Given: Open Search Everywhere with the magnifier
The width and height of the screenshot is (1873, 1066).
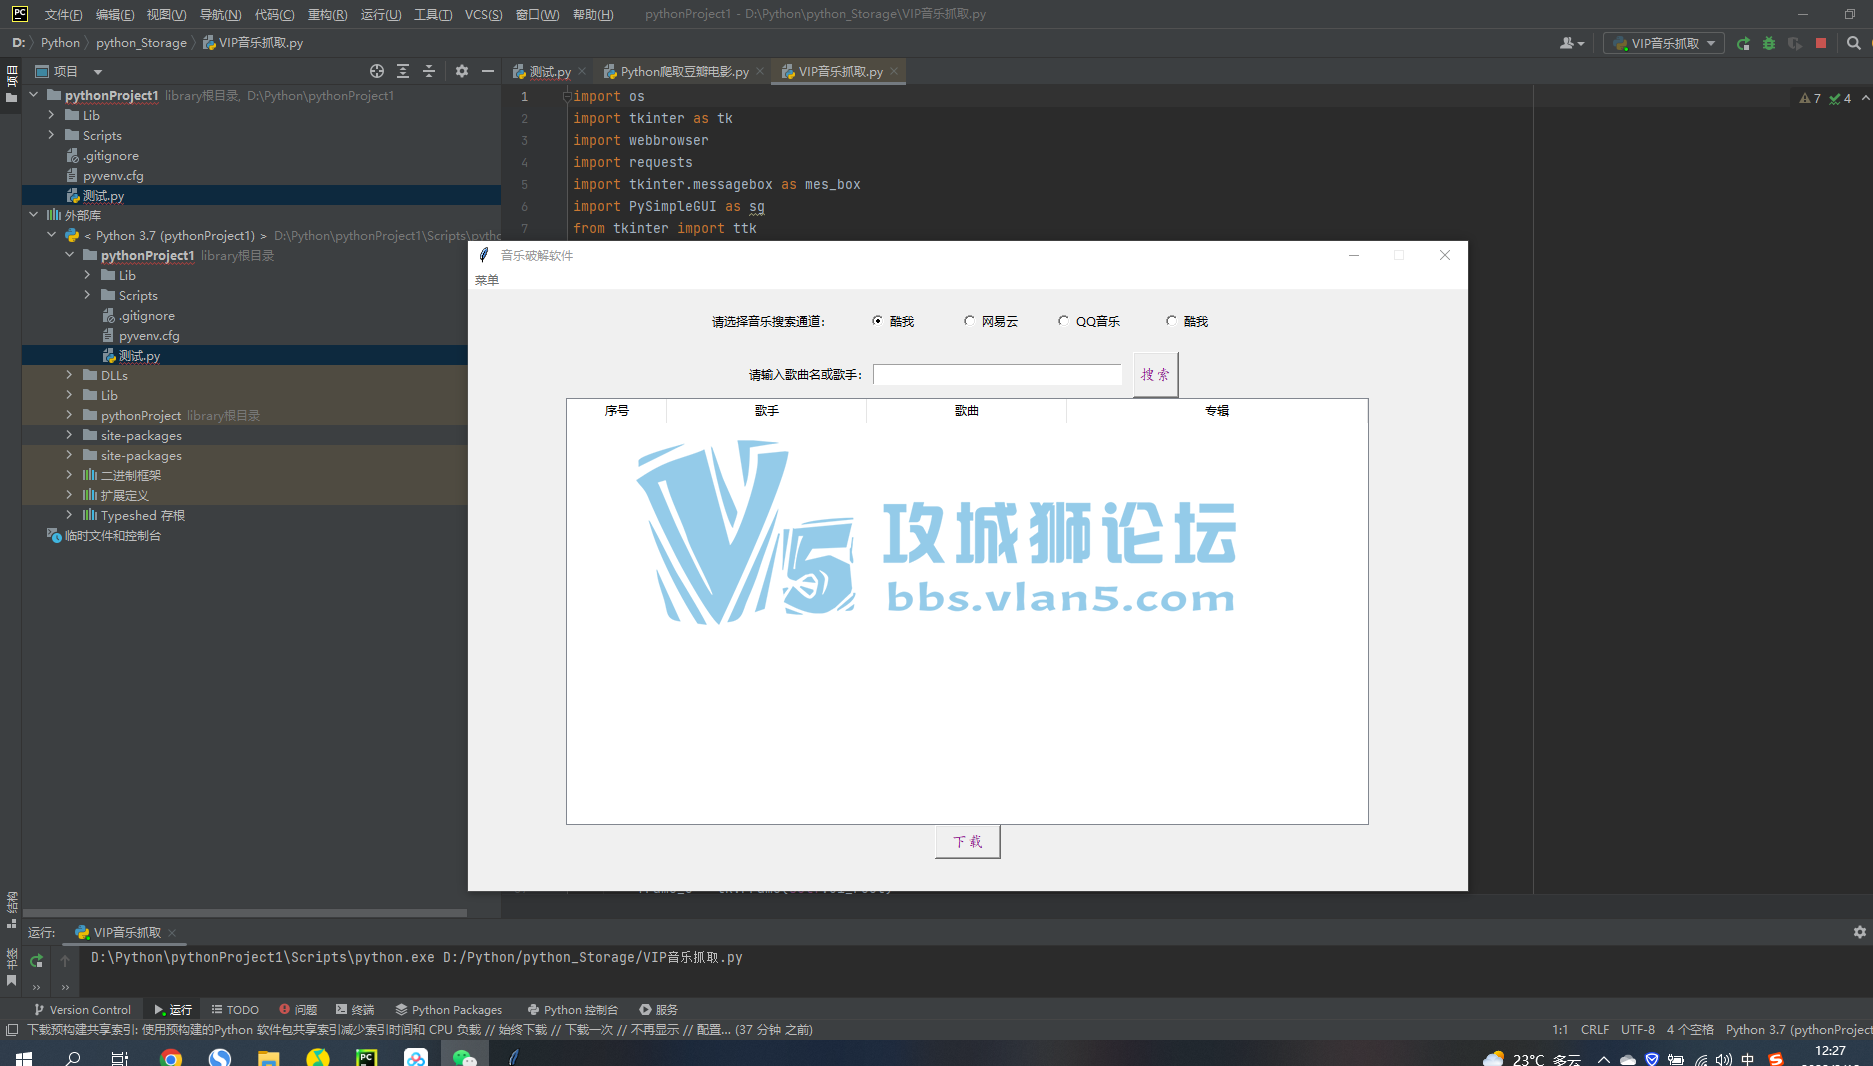Looking at the screenshot, I should pyautogui.click(x=1855, y=43).
